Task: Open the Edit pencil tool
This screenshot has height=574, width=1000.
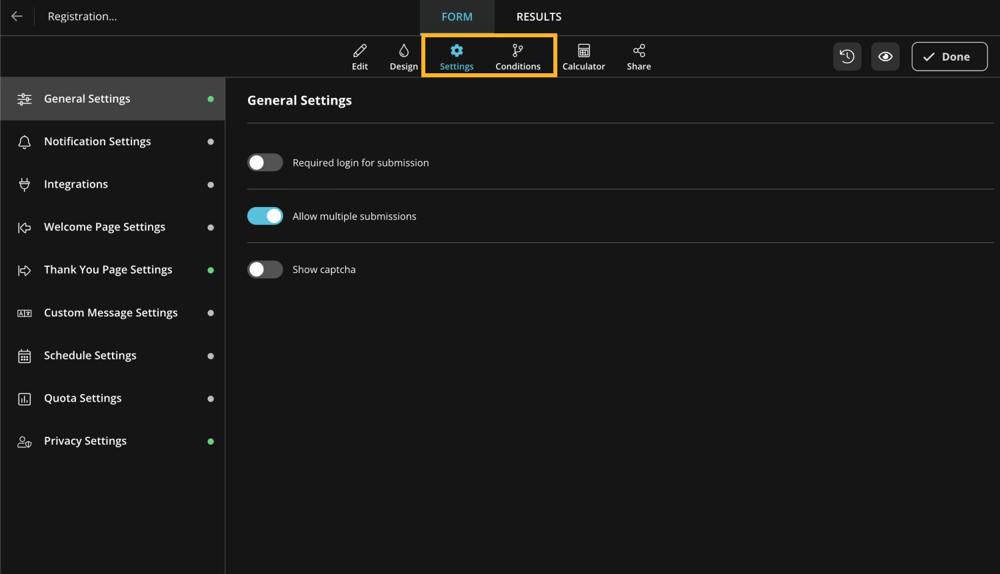Action: click(x=360, y=57)
